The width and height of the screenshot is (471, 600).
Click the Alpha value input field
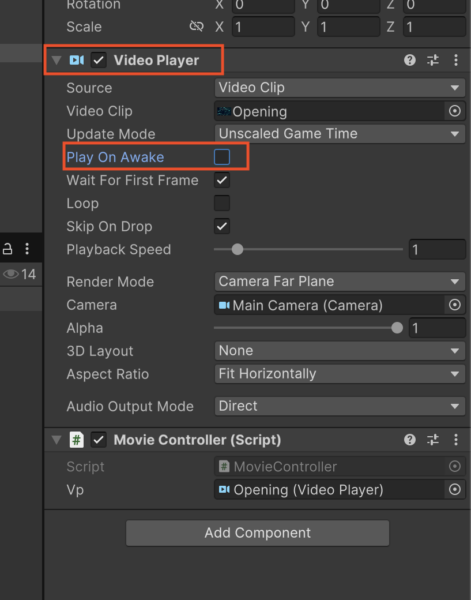point(437,328)
